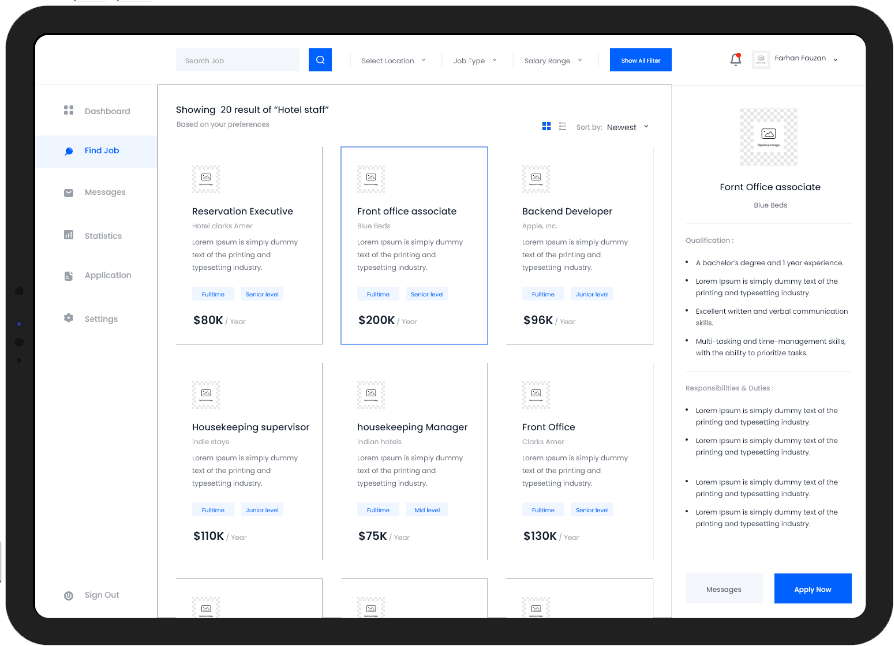Expand the Salary Range dropdown
The width and height of the screenshot is (894, 646).
coord(552,61)
